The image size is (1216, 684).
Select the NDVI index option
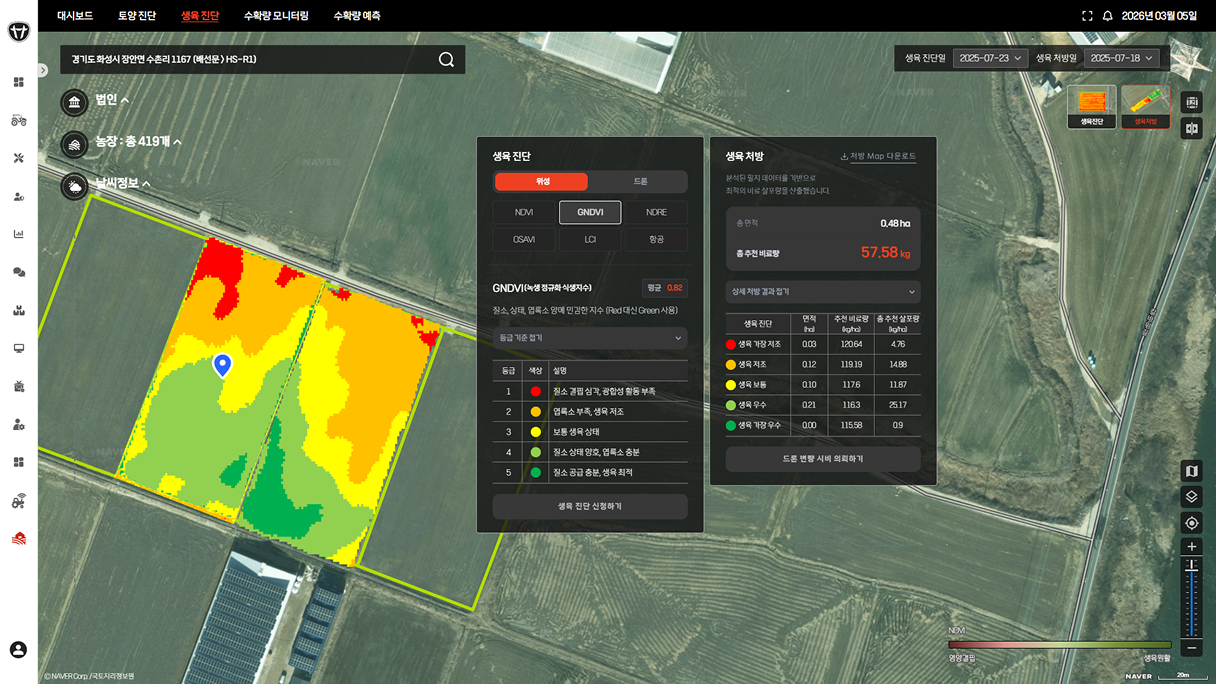524,212
